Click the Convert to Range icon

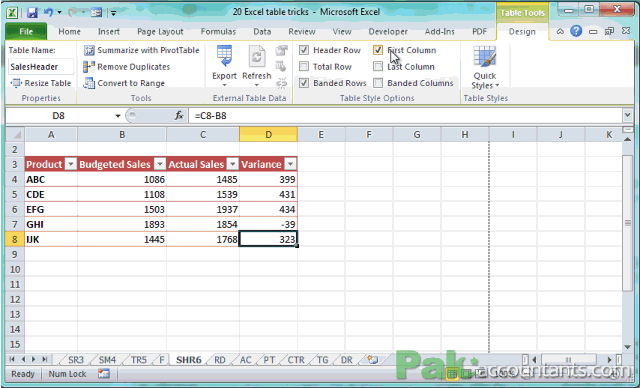(89, 83)
